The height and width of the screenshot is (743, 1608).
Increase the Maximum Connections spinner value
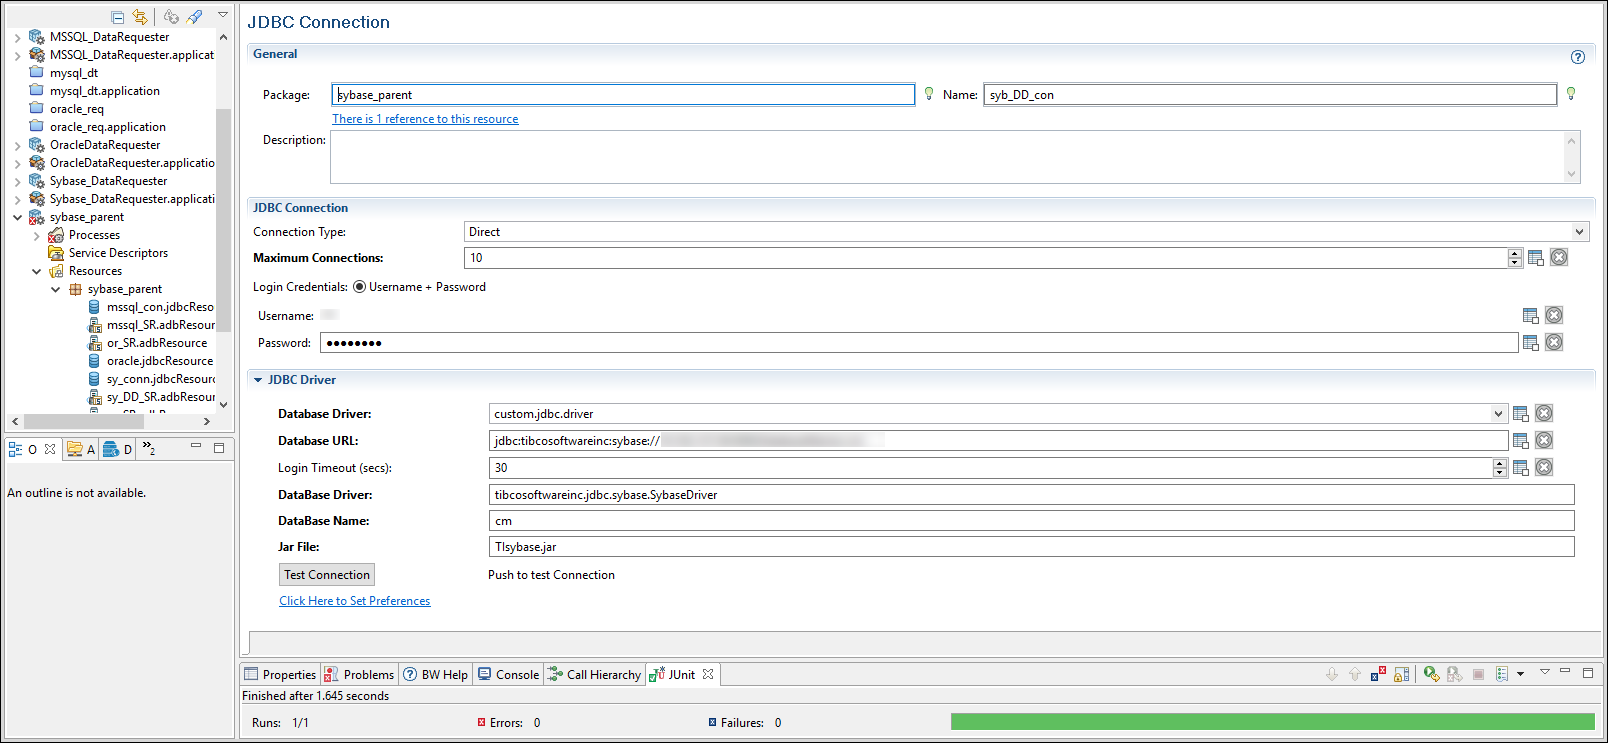pos(1515,254)
